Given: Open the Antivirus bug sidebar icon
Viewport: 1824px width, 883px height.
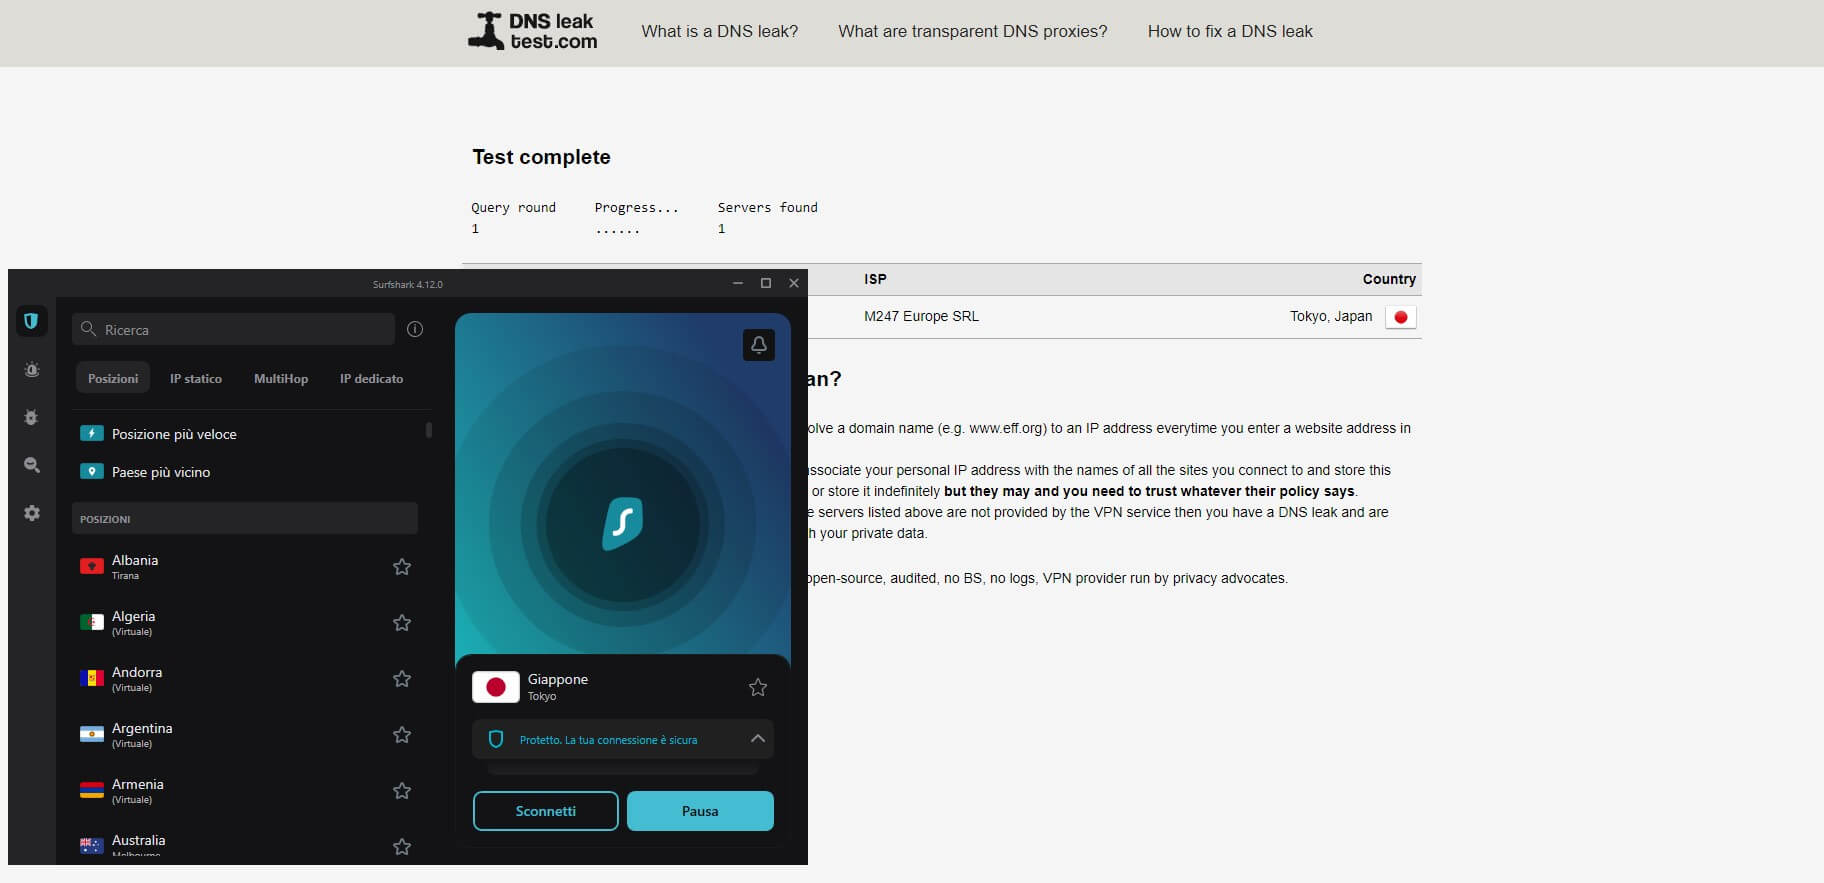Looking at the screenshot, I should 31,418.
